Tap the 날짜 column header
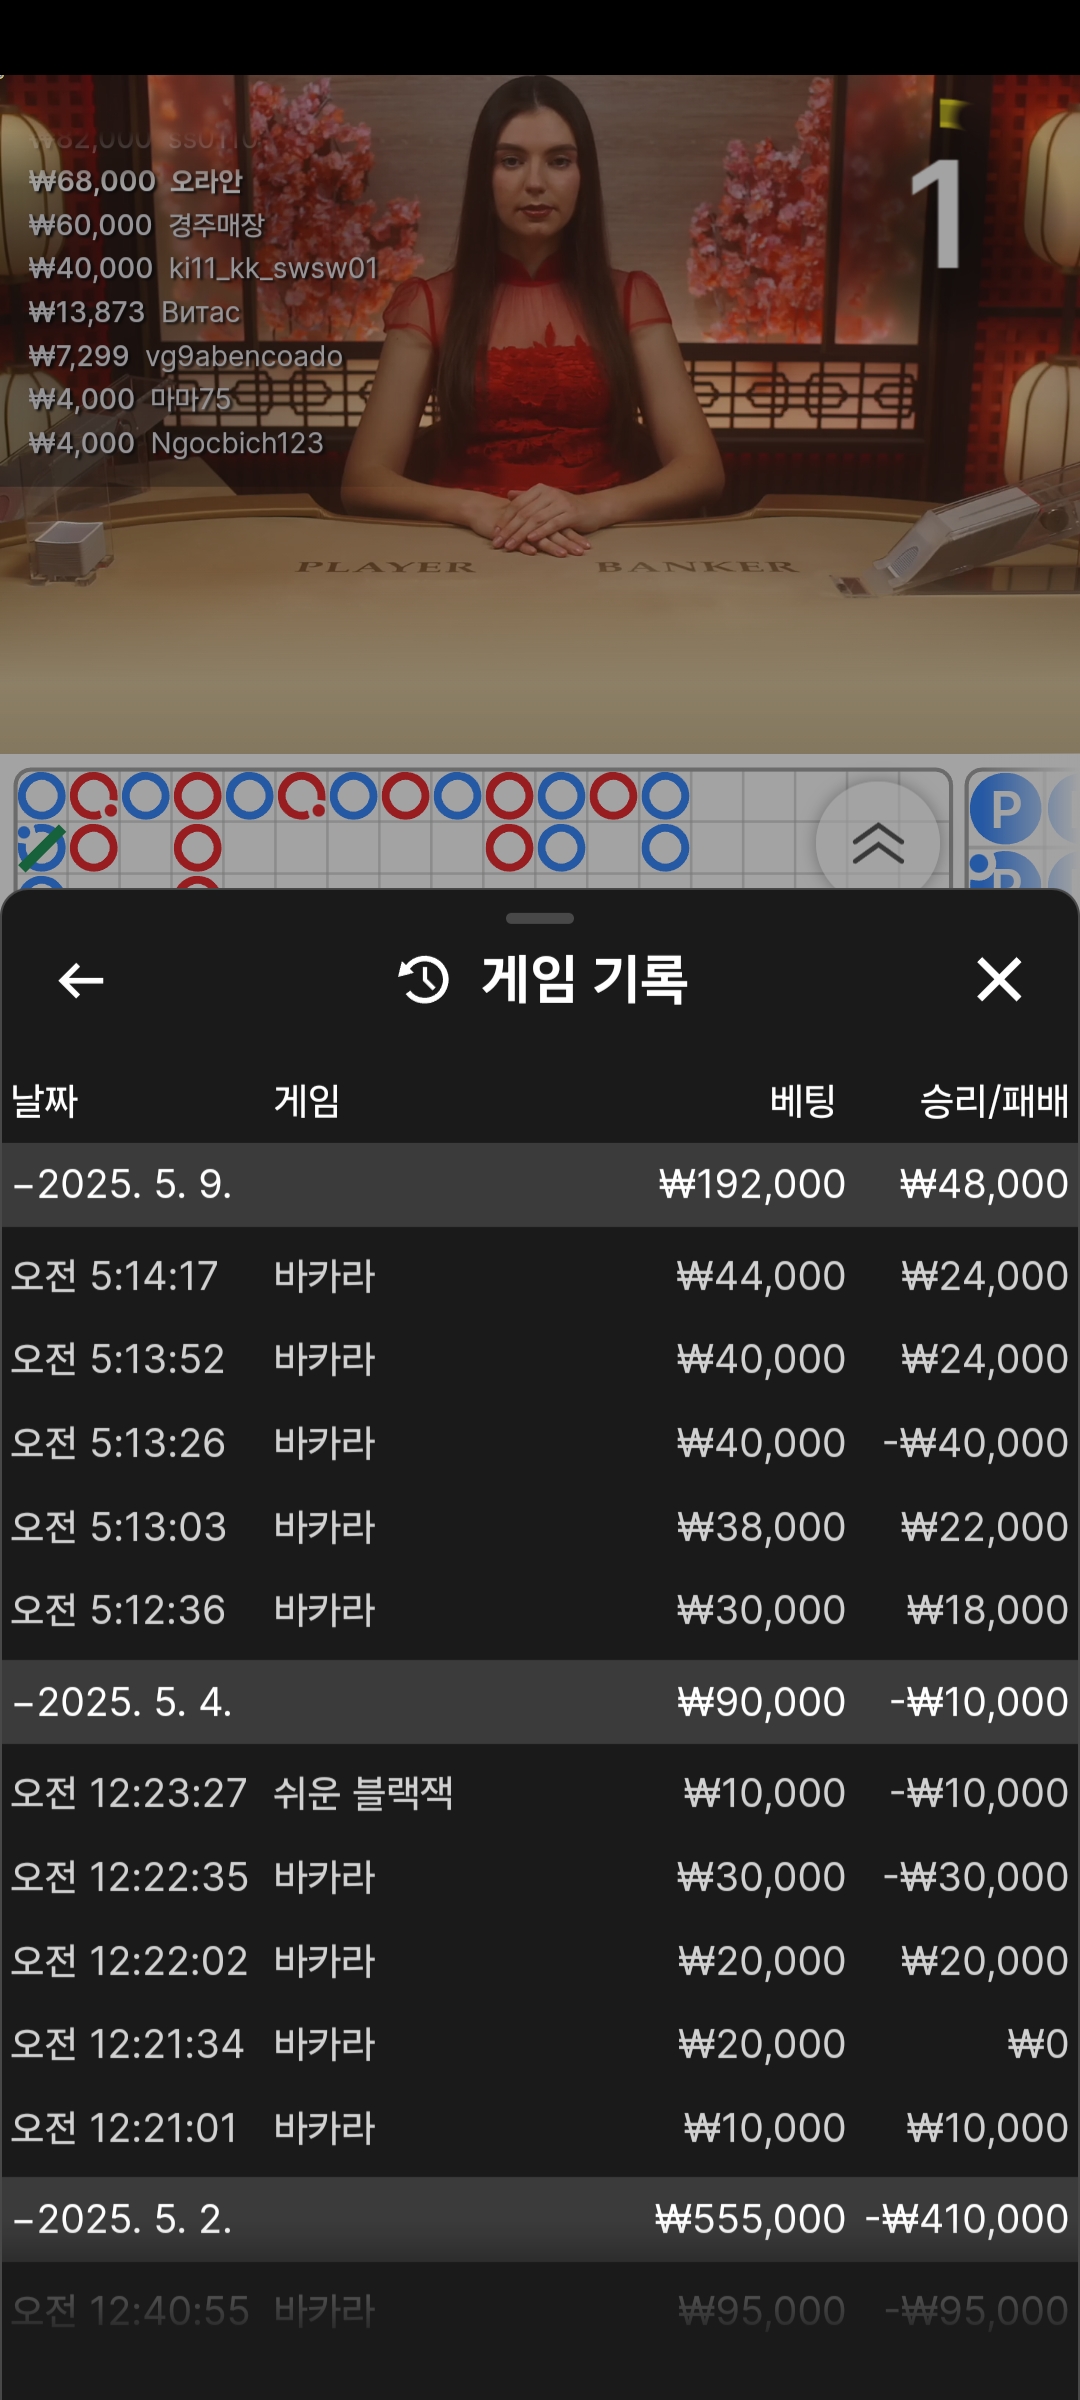 (45, 1102)
